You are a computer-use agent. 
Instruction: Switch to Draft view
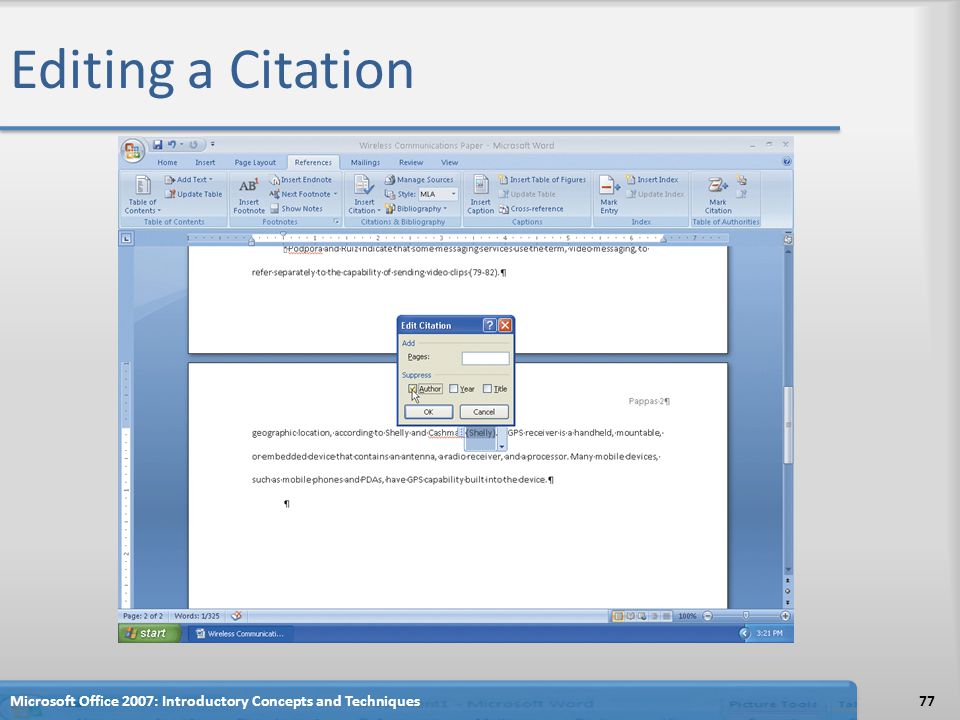(666, 616)
